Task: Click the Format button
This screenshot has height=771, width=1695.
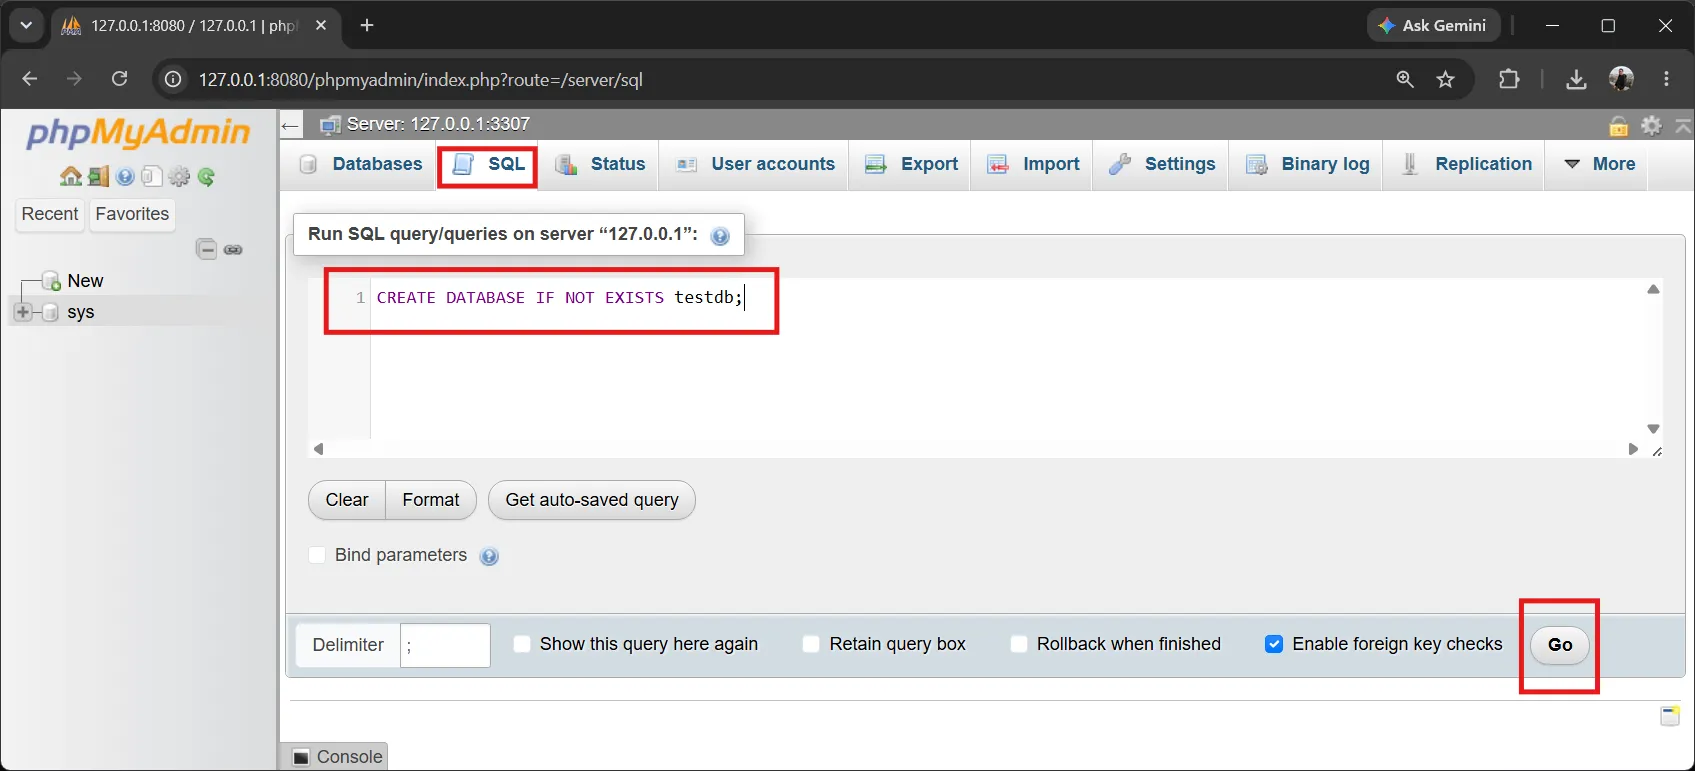Action: 431,500
